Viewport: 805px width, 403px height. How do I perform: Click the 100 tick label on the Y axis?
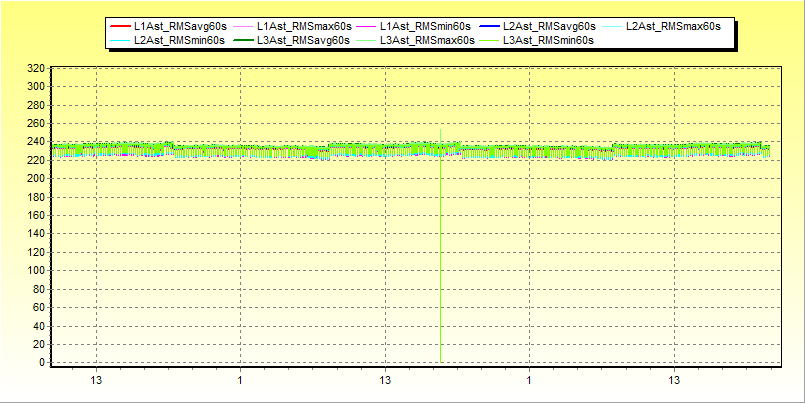(36, 271)
